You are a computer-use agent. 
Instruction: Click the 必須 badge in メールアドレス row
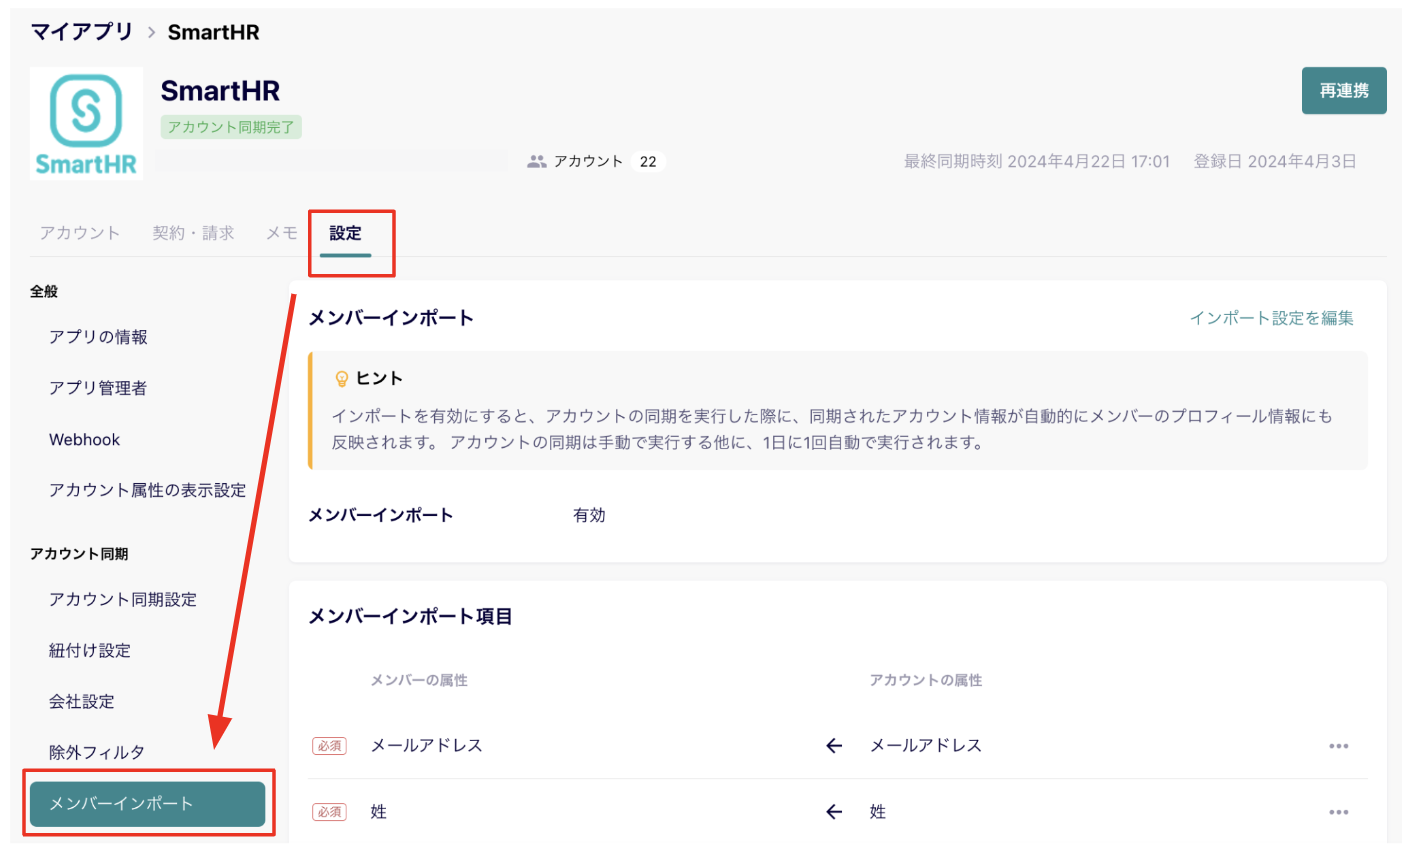coord(329,746)
